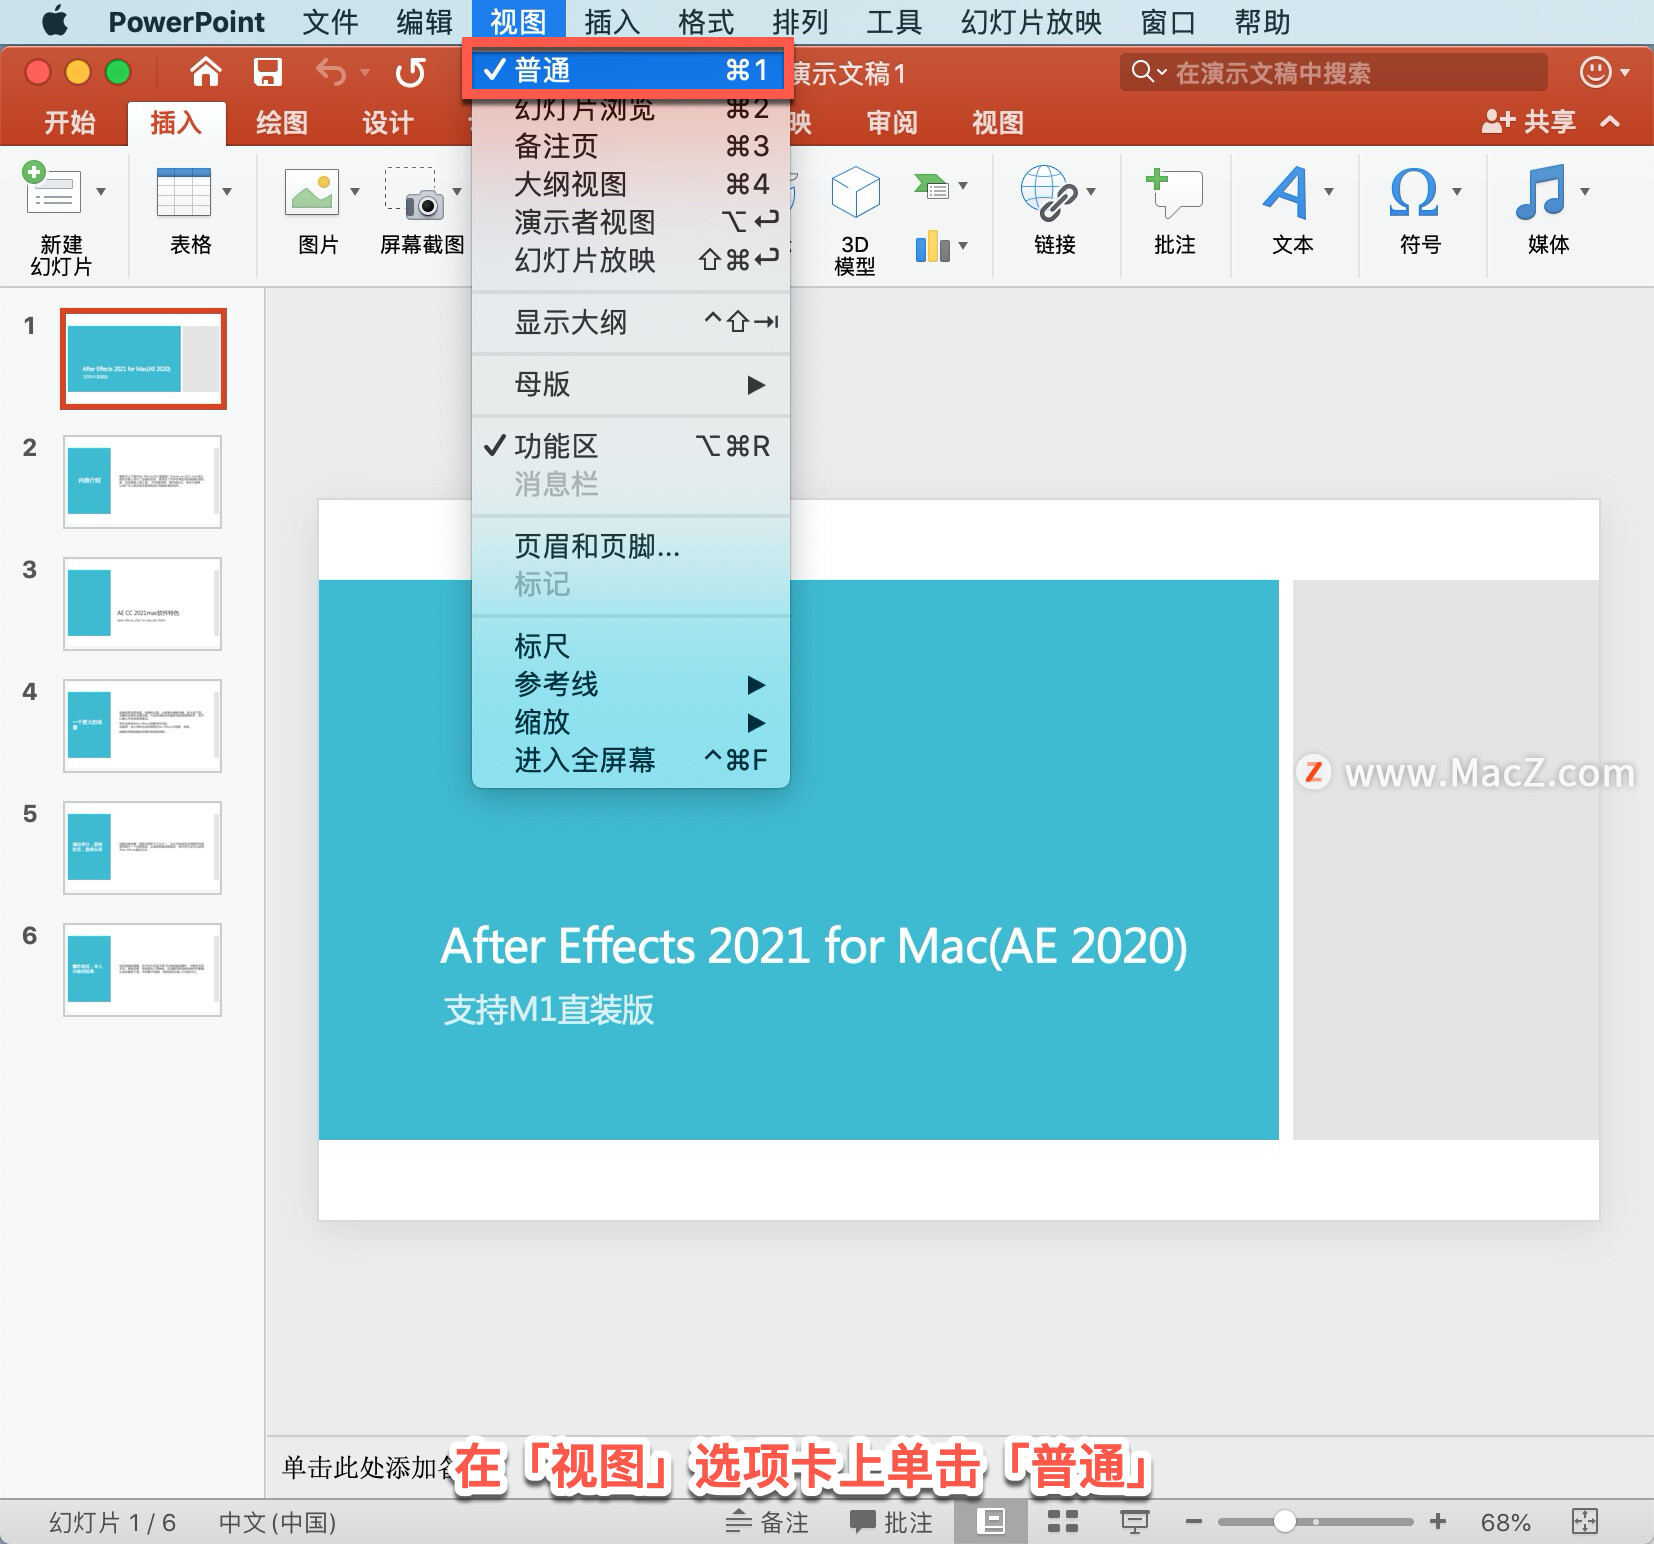Screen dimensions: 1654x1544
Task: Click the zoom in plus button
Action: 1438,1522
